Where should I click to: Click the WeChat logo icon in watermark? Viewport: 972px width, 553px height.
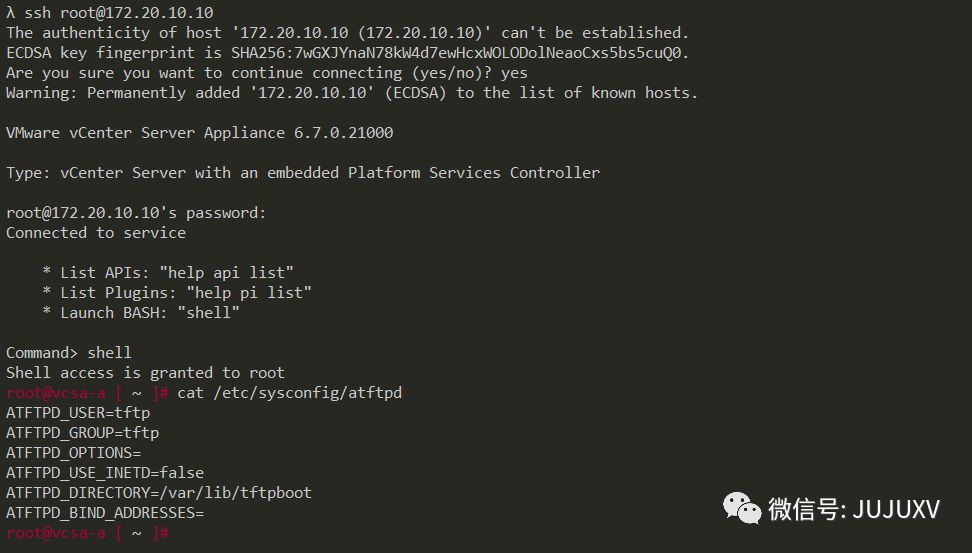741,508
